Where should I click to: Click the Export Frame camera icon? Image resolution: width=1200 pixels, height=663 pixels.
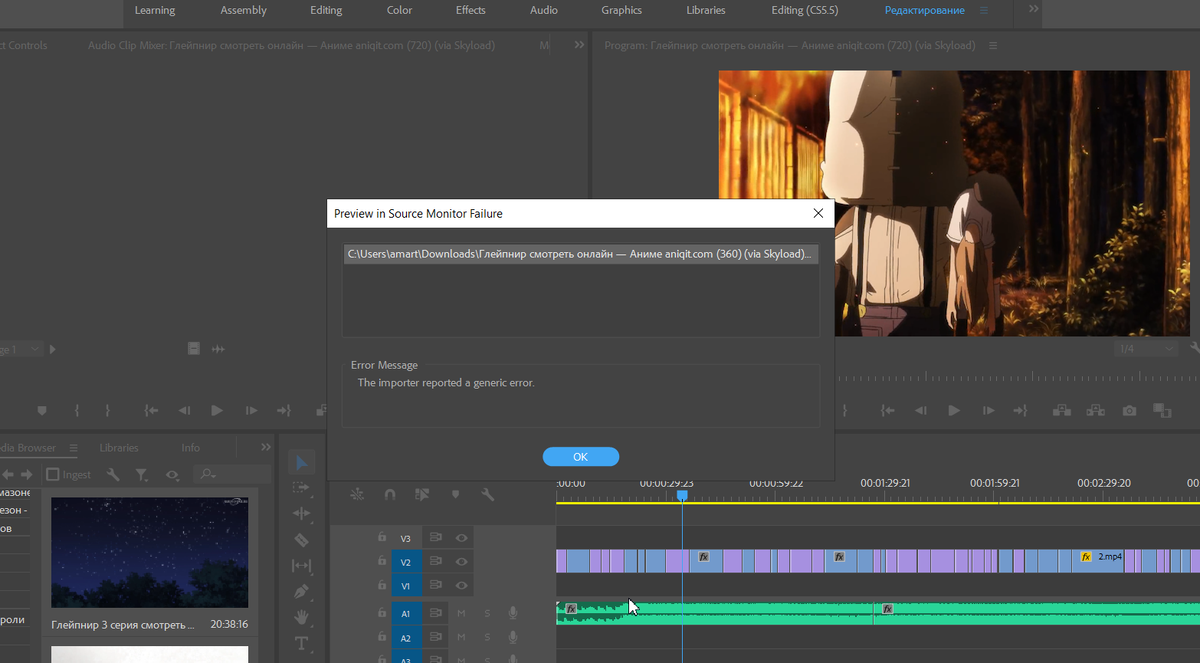coord(1128,410)
